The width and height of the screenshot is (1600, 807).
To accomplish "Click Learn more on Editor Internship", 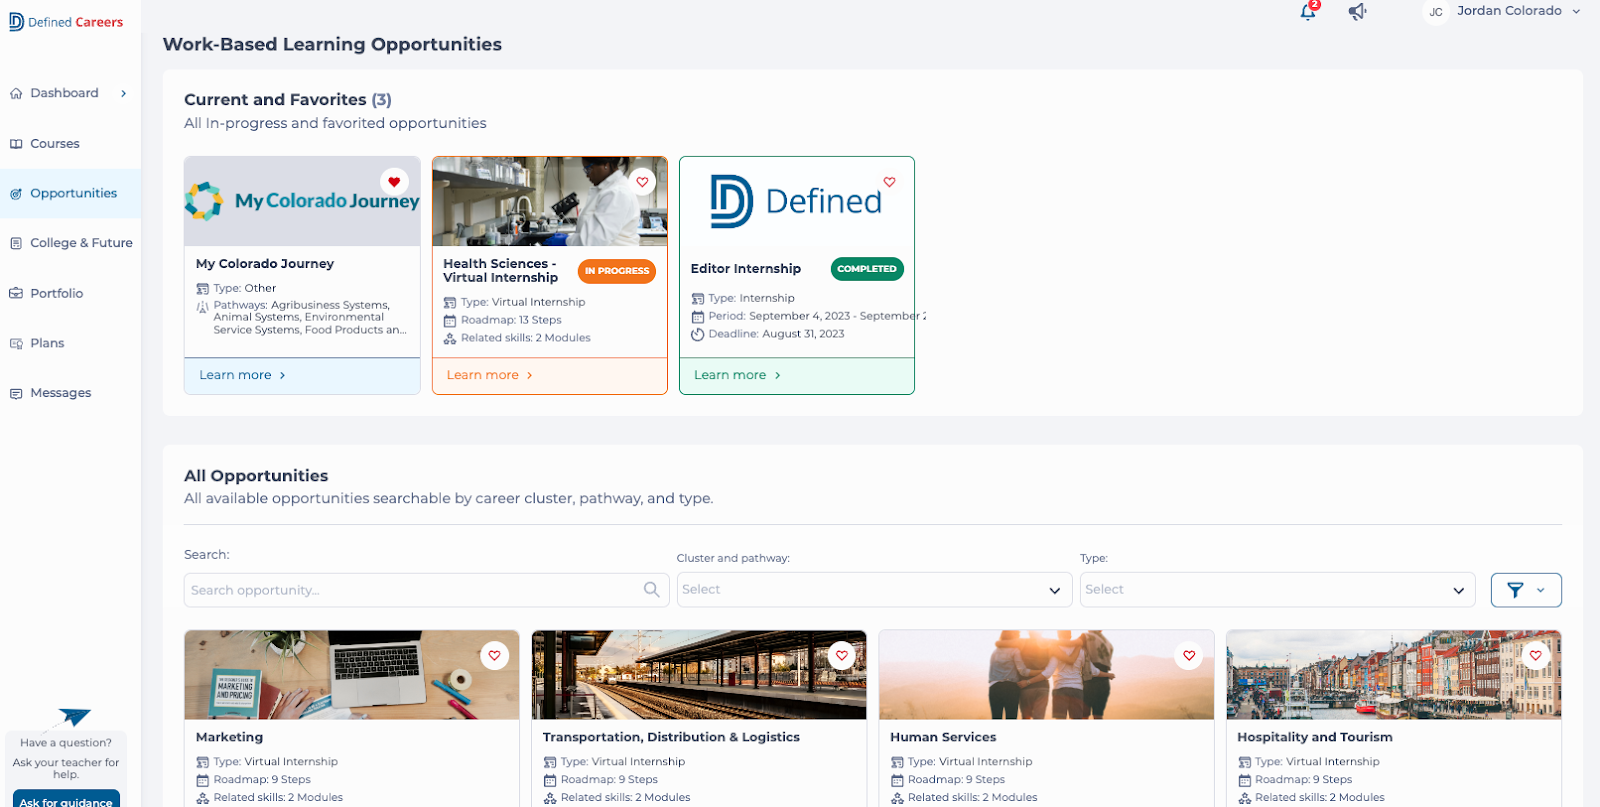I will pyautogui.click(x=737, y=375).
